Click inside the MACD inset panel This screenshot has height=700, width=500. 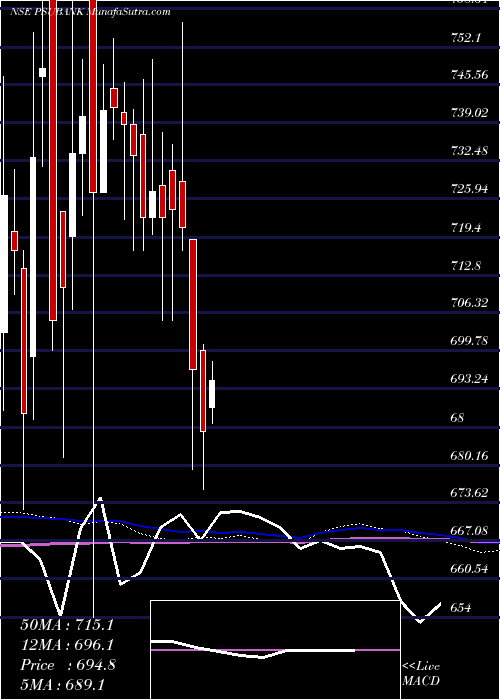tap(275, 650)
